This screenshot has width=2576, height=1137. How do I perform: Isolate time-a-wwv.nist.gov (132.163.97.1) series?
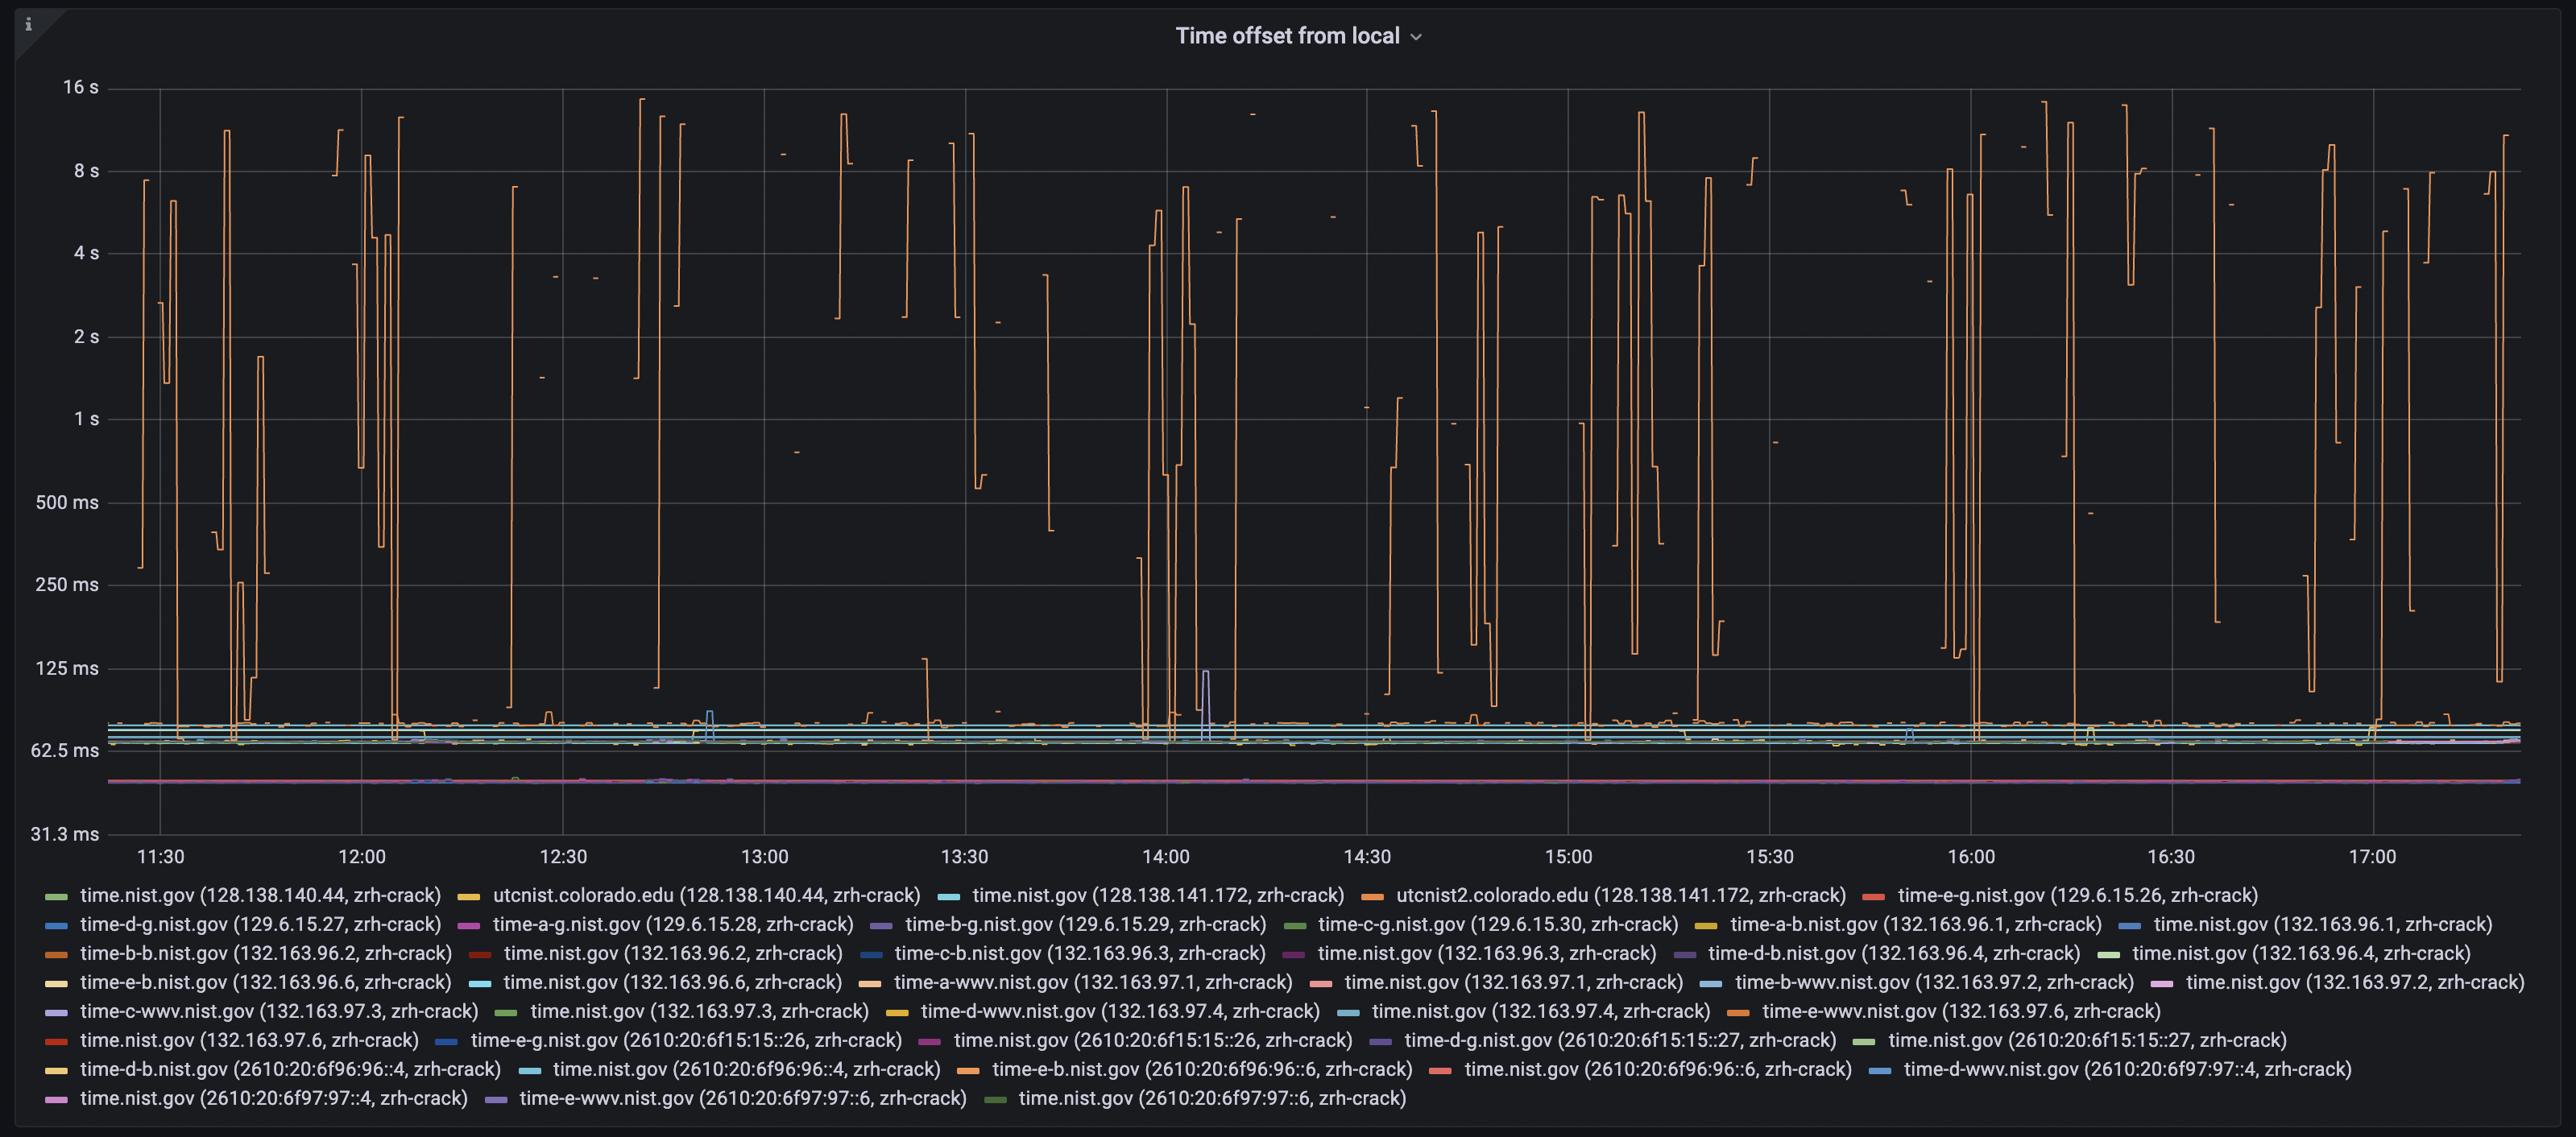click(1092, 982)
